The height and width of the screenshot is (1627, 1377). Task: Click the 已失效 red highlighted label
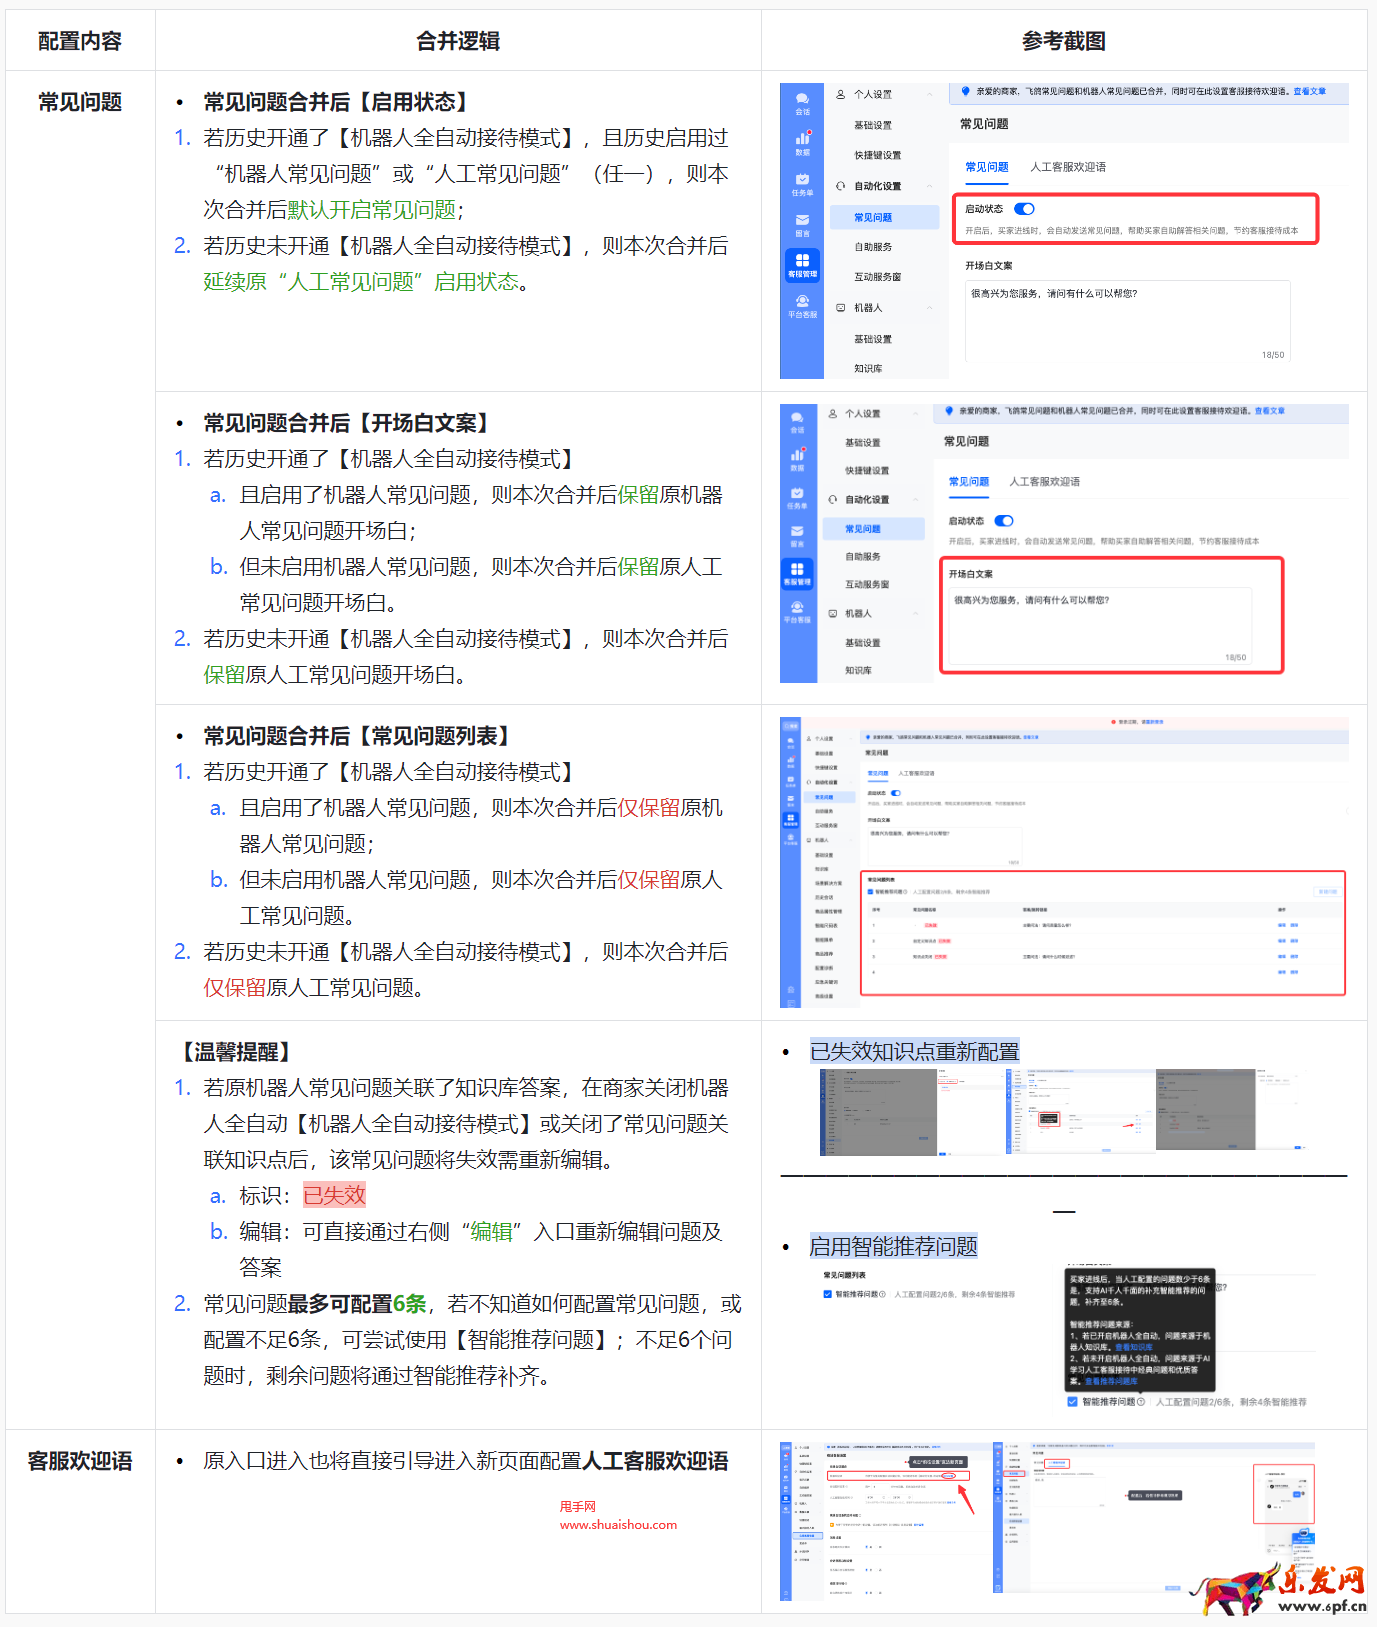334,1195
